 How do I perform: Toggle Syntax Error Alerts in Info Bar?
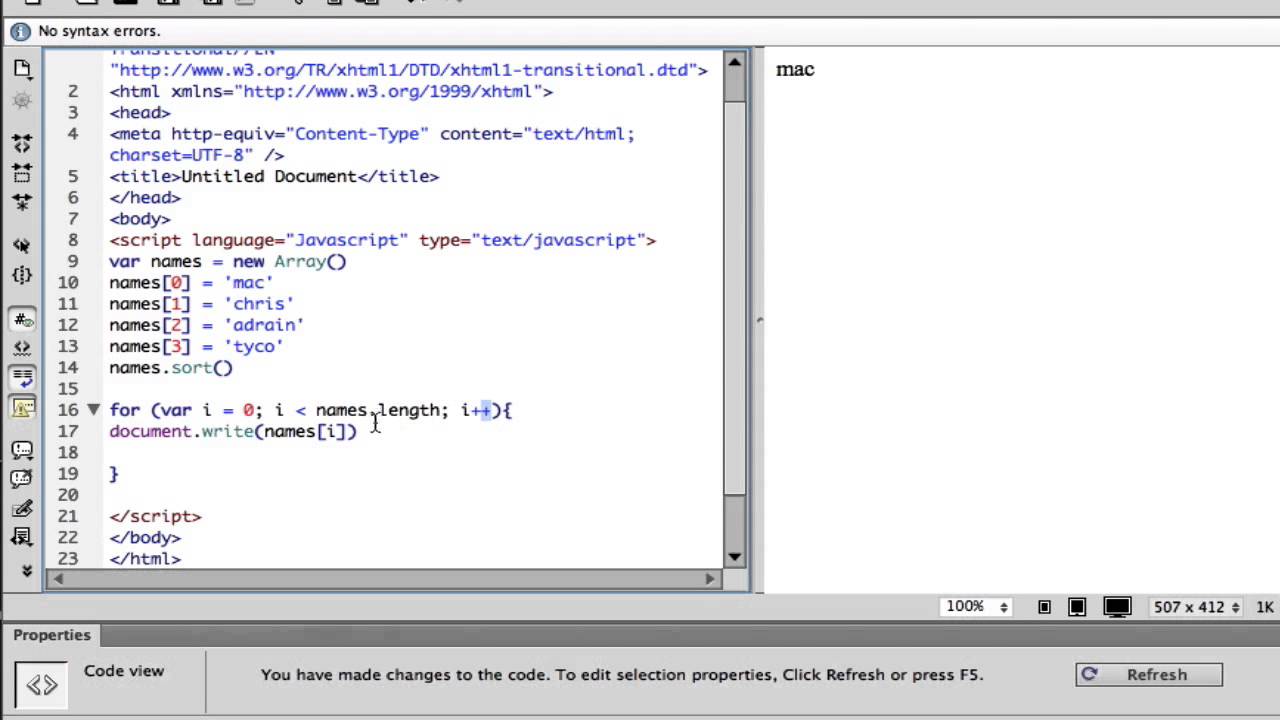(22, 407)
